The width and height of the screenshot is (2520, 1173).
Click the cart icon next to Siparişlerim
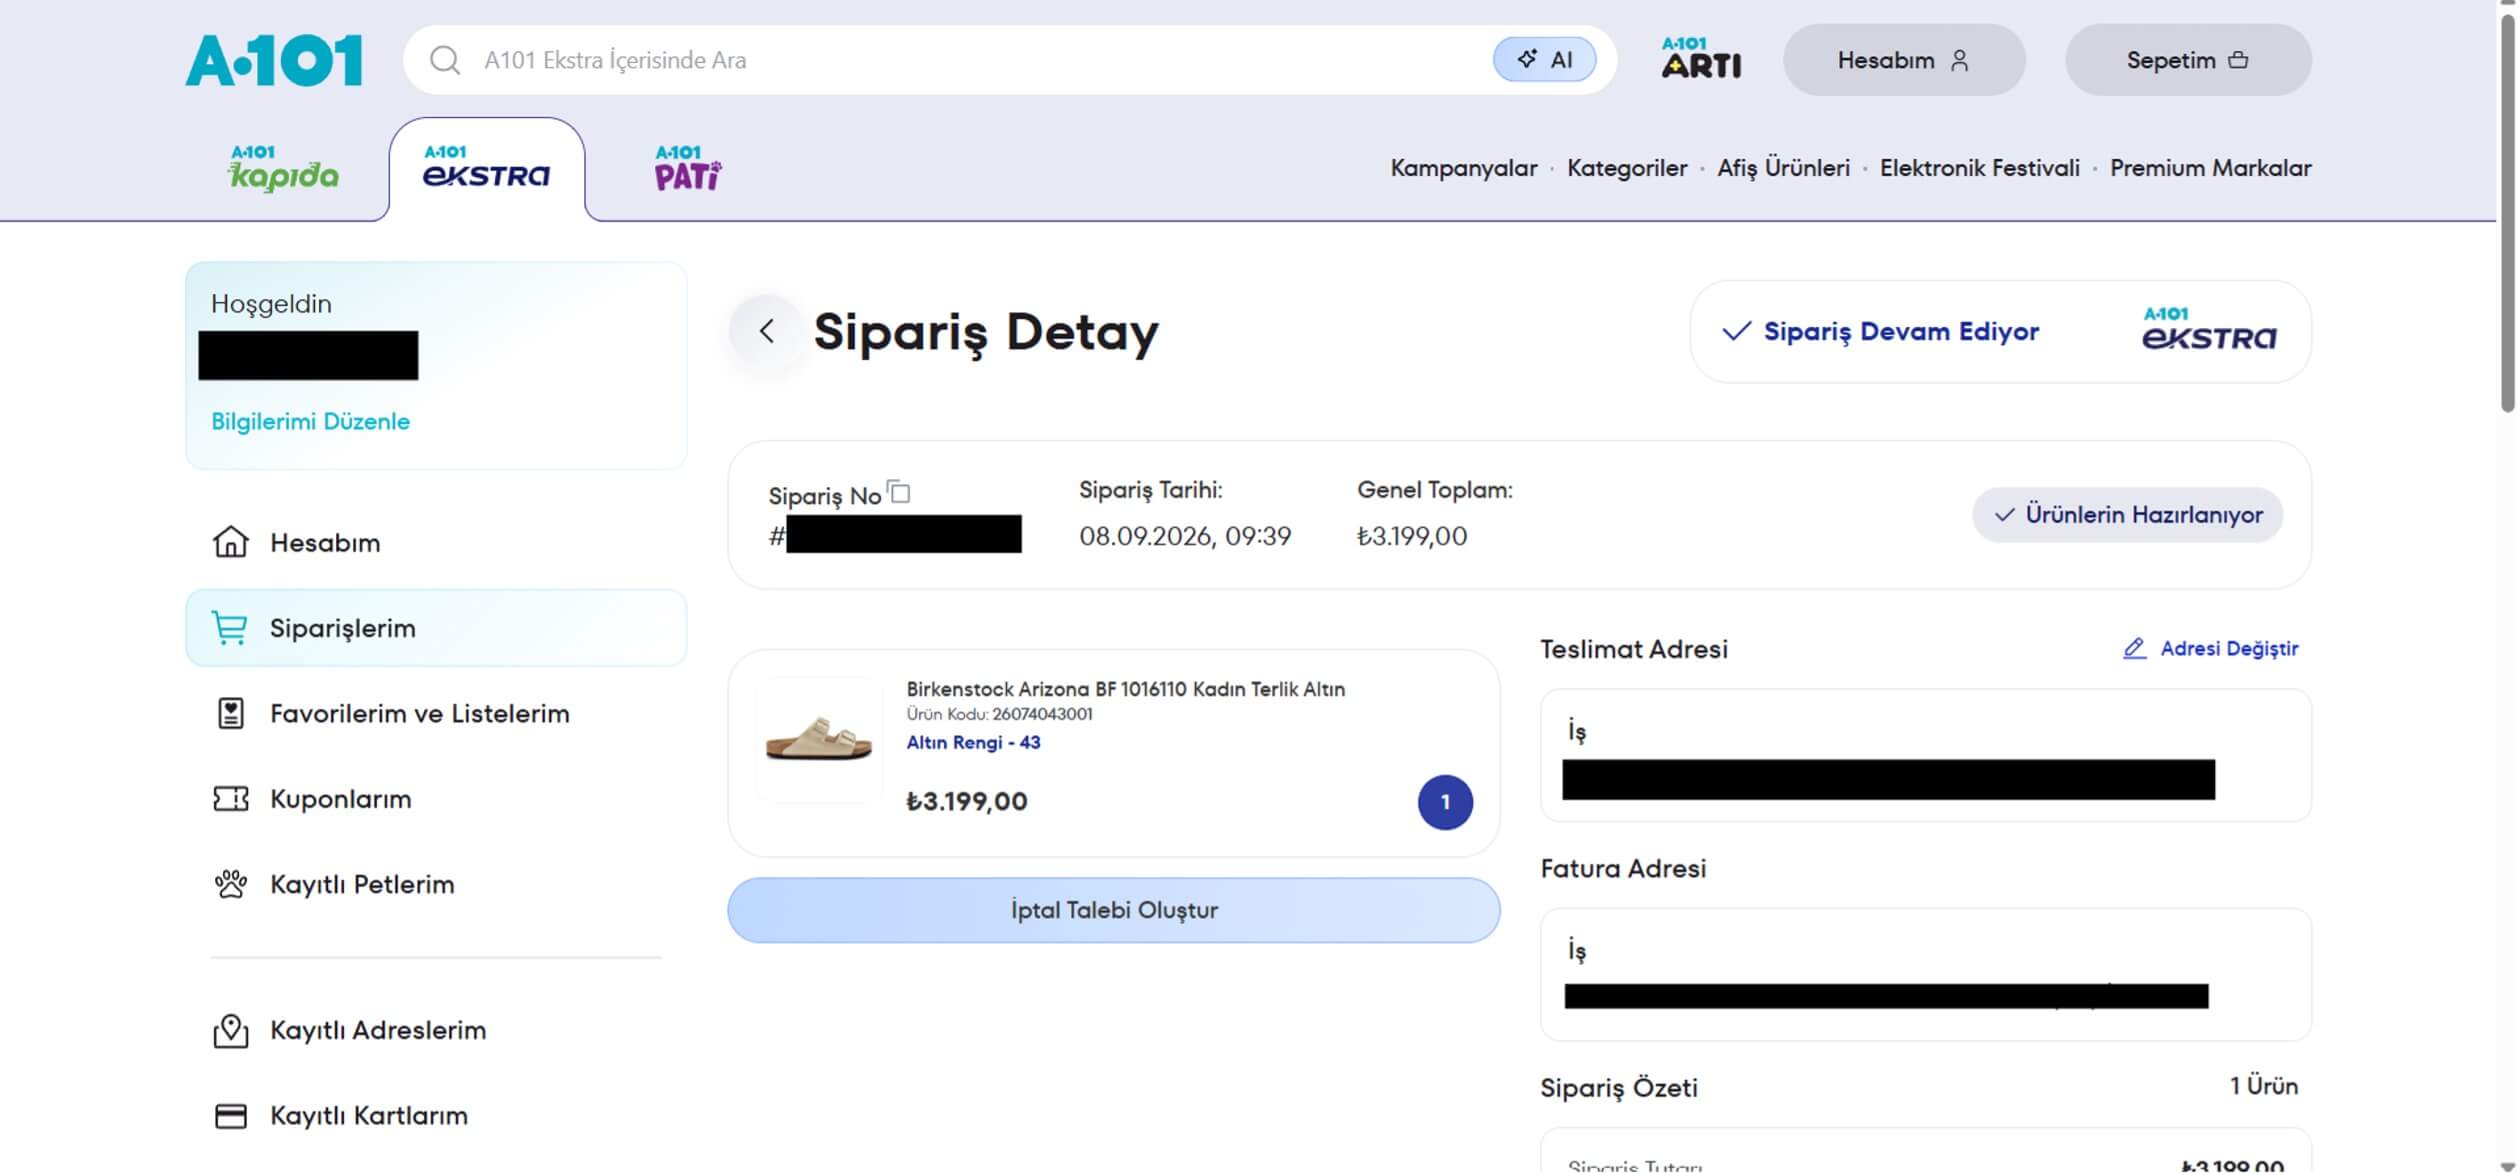click(x=230, y=628)
